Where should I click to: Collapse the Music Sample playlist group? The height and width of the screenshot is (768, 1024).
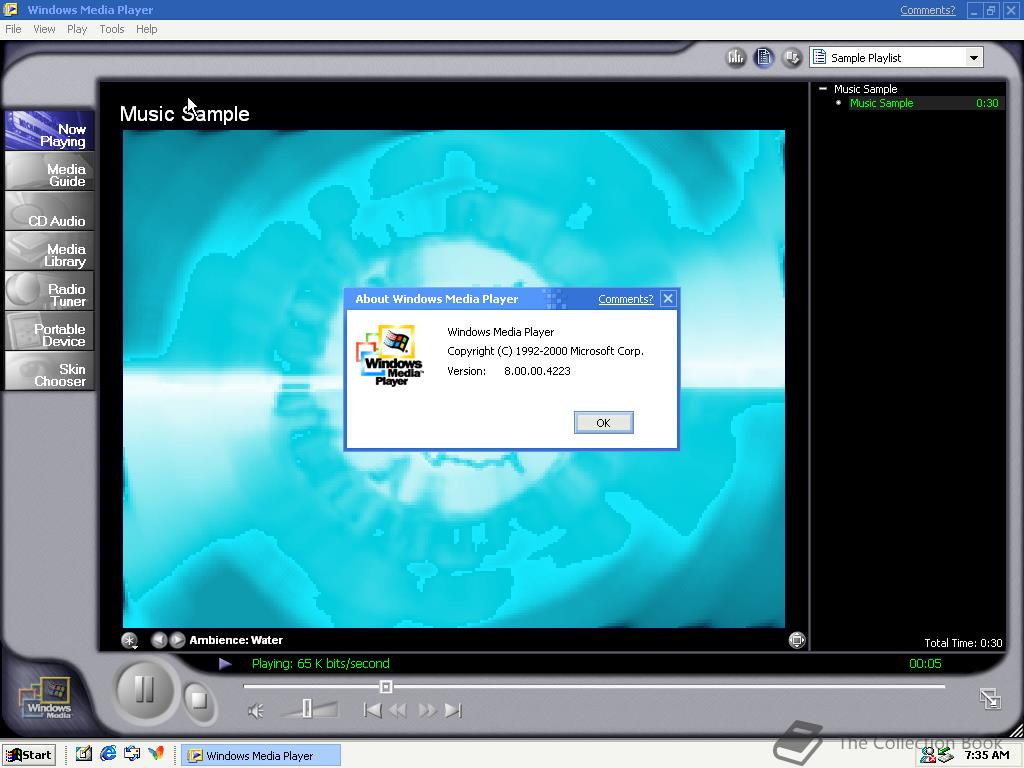point(823,89)
